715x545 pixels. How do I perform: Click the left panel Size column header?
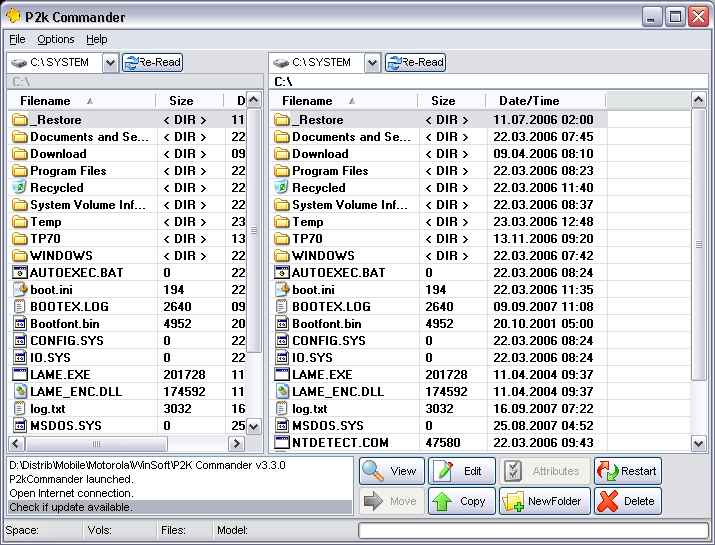click(181, 101)
